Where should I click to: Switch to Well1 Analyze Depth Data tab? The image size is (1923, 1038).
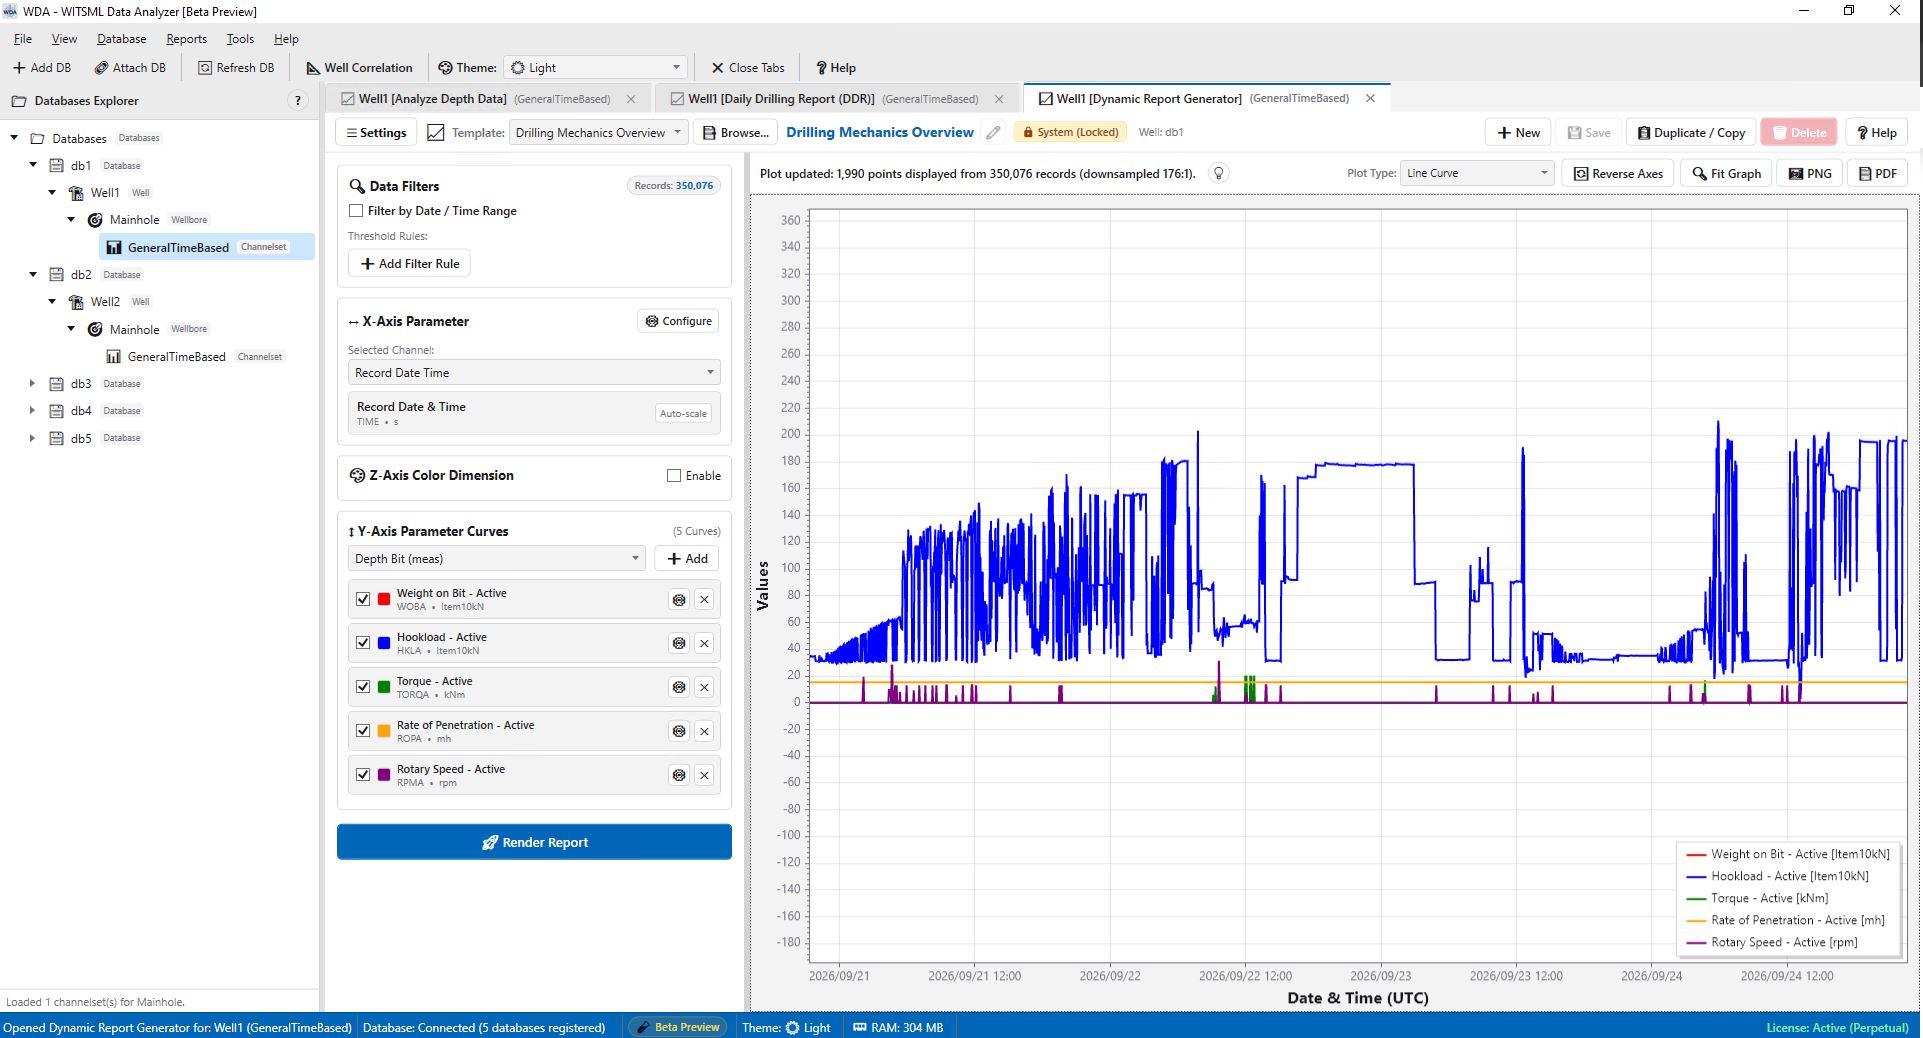pyautogui.click(x=489, y=99)
